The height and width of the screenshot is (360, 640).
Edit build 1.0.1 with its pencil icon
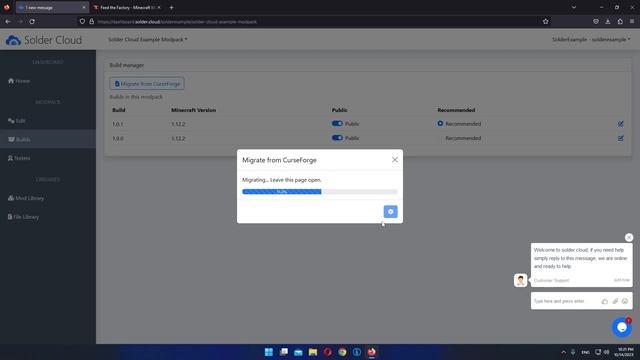pos(620,124)
